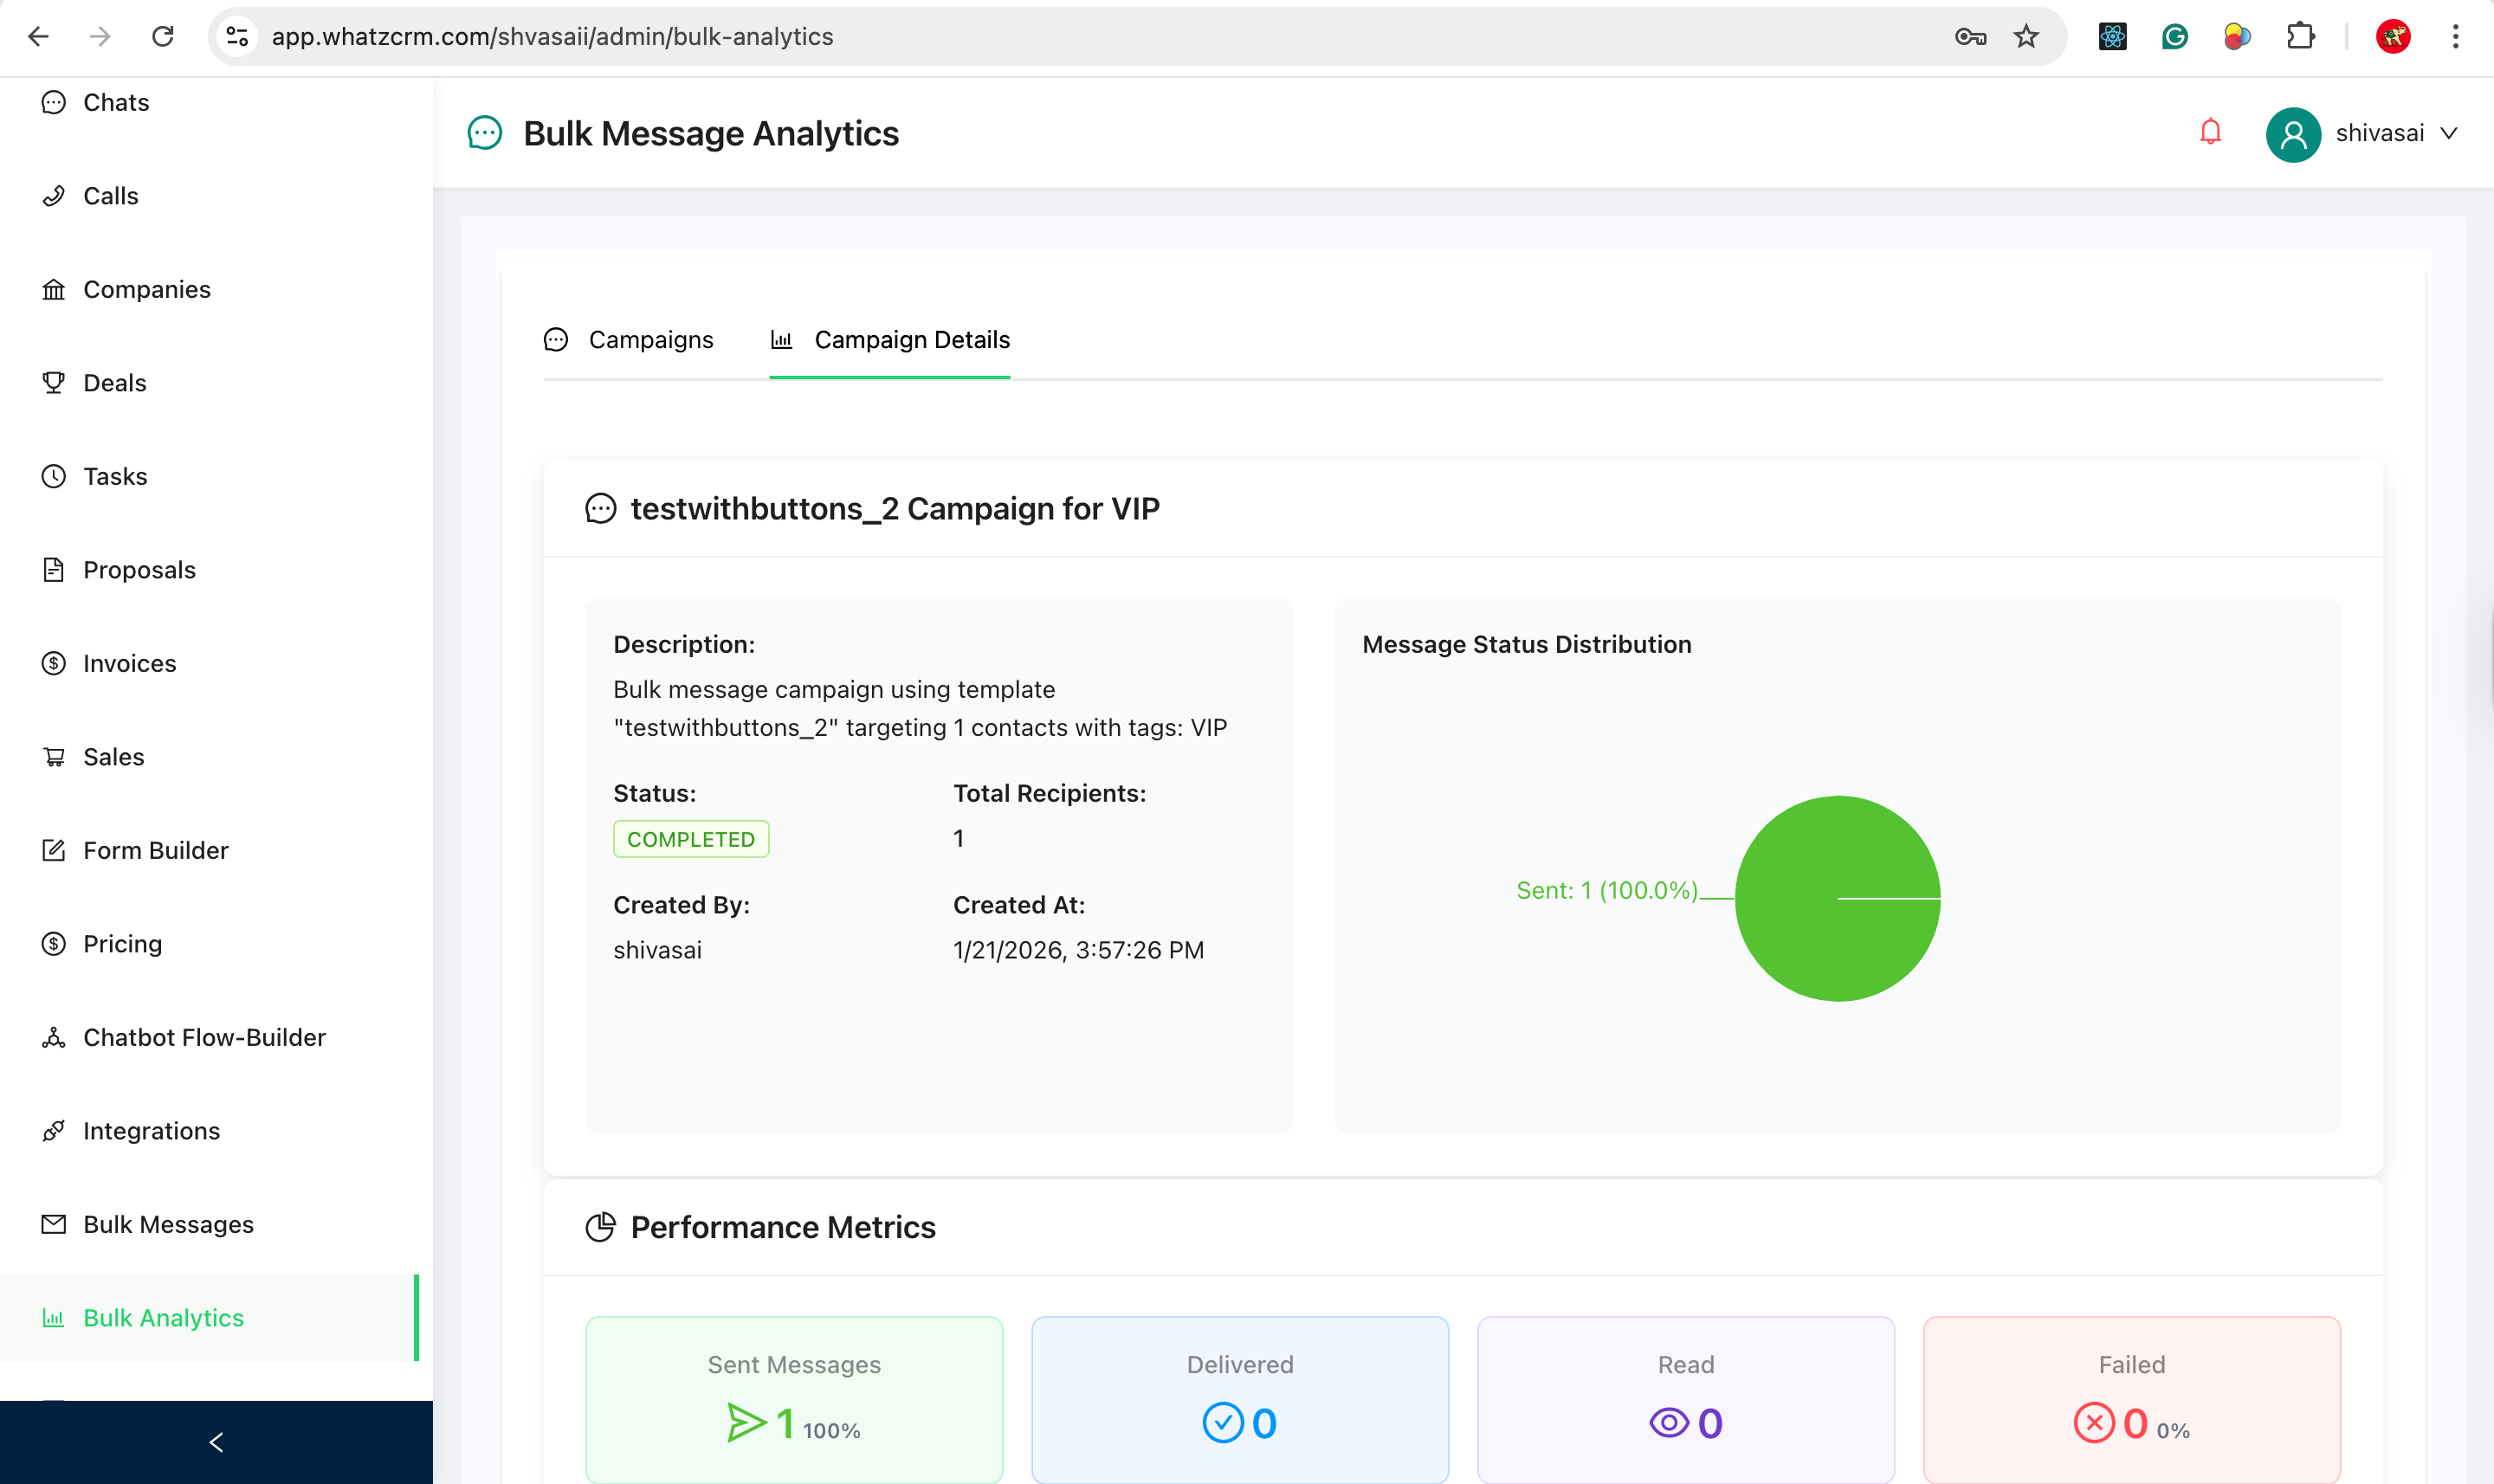Click the COMPLETED status badge
This screenshot has height=1484, width=2494.
pos(690,839)
